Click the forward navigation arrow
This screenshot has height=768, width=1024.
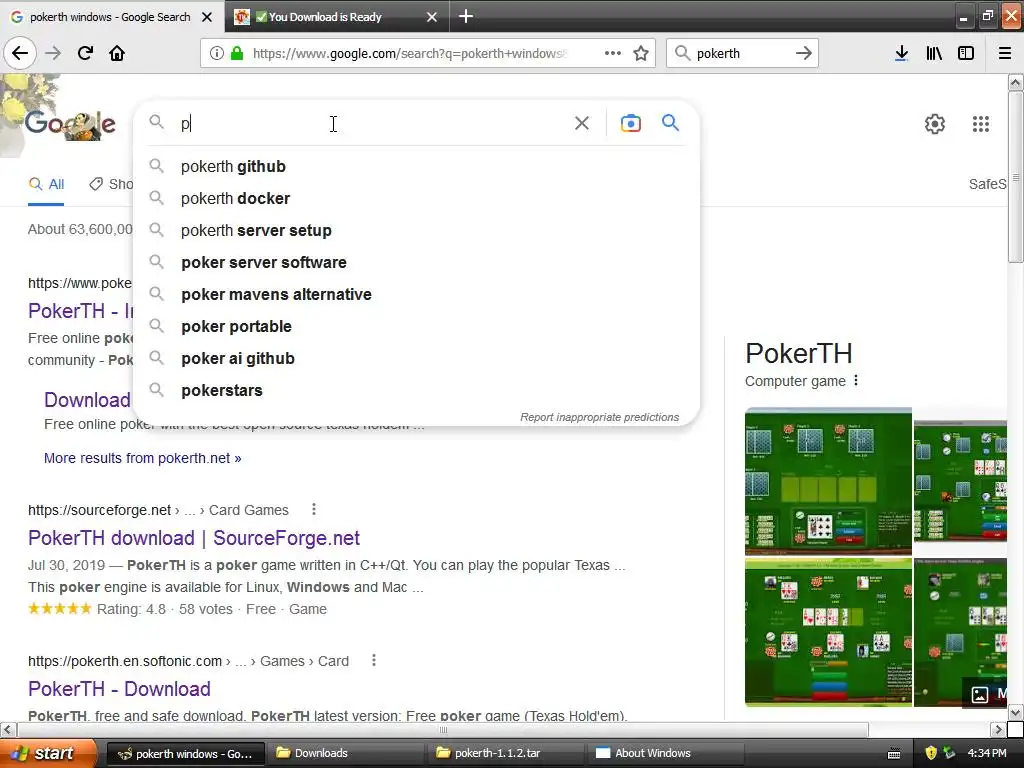[x=53, y=53]
